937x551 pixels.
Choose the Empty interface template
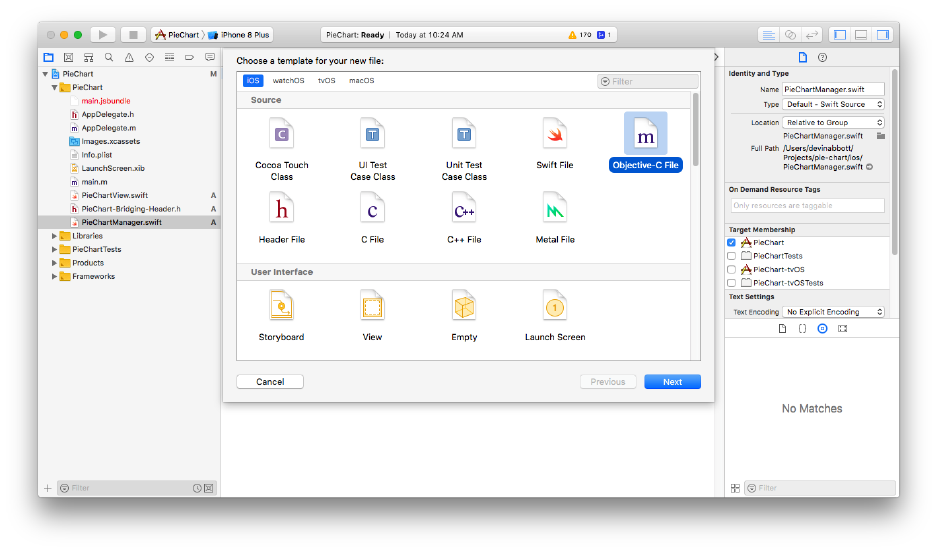[x=464, y=315]
